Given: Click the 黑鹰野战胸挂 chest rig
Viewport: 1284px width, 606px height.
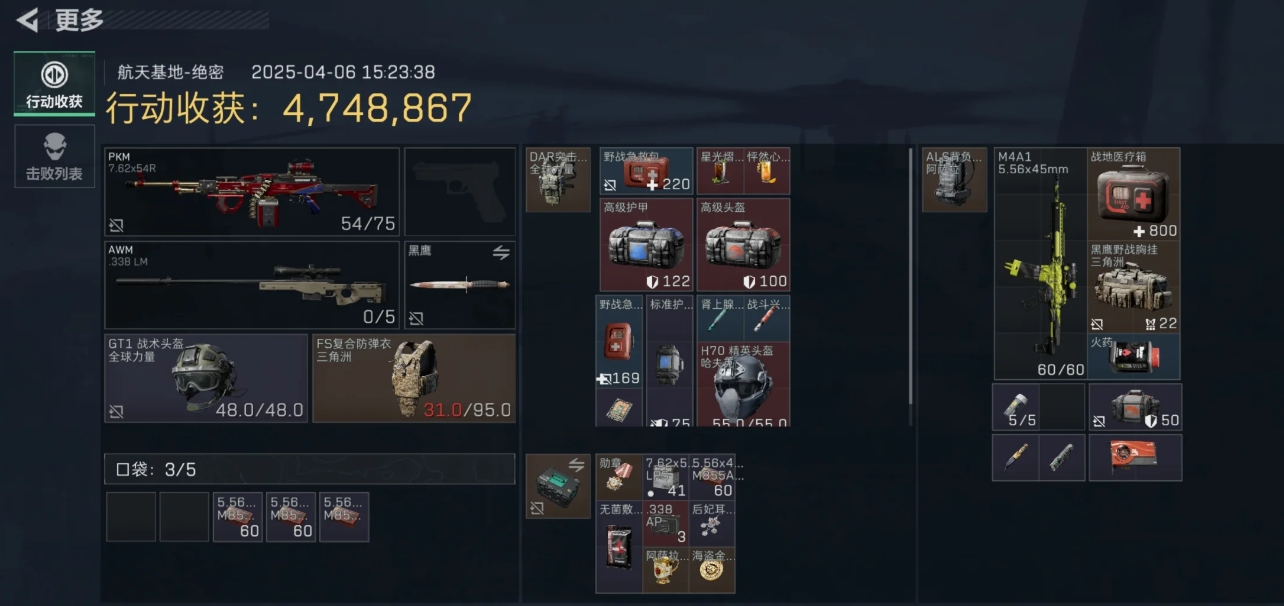Looking at the screenshot, I should (1134, 287).
